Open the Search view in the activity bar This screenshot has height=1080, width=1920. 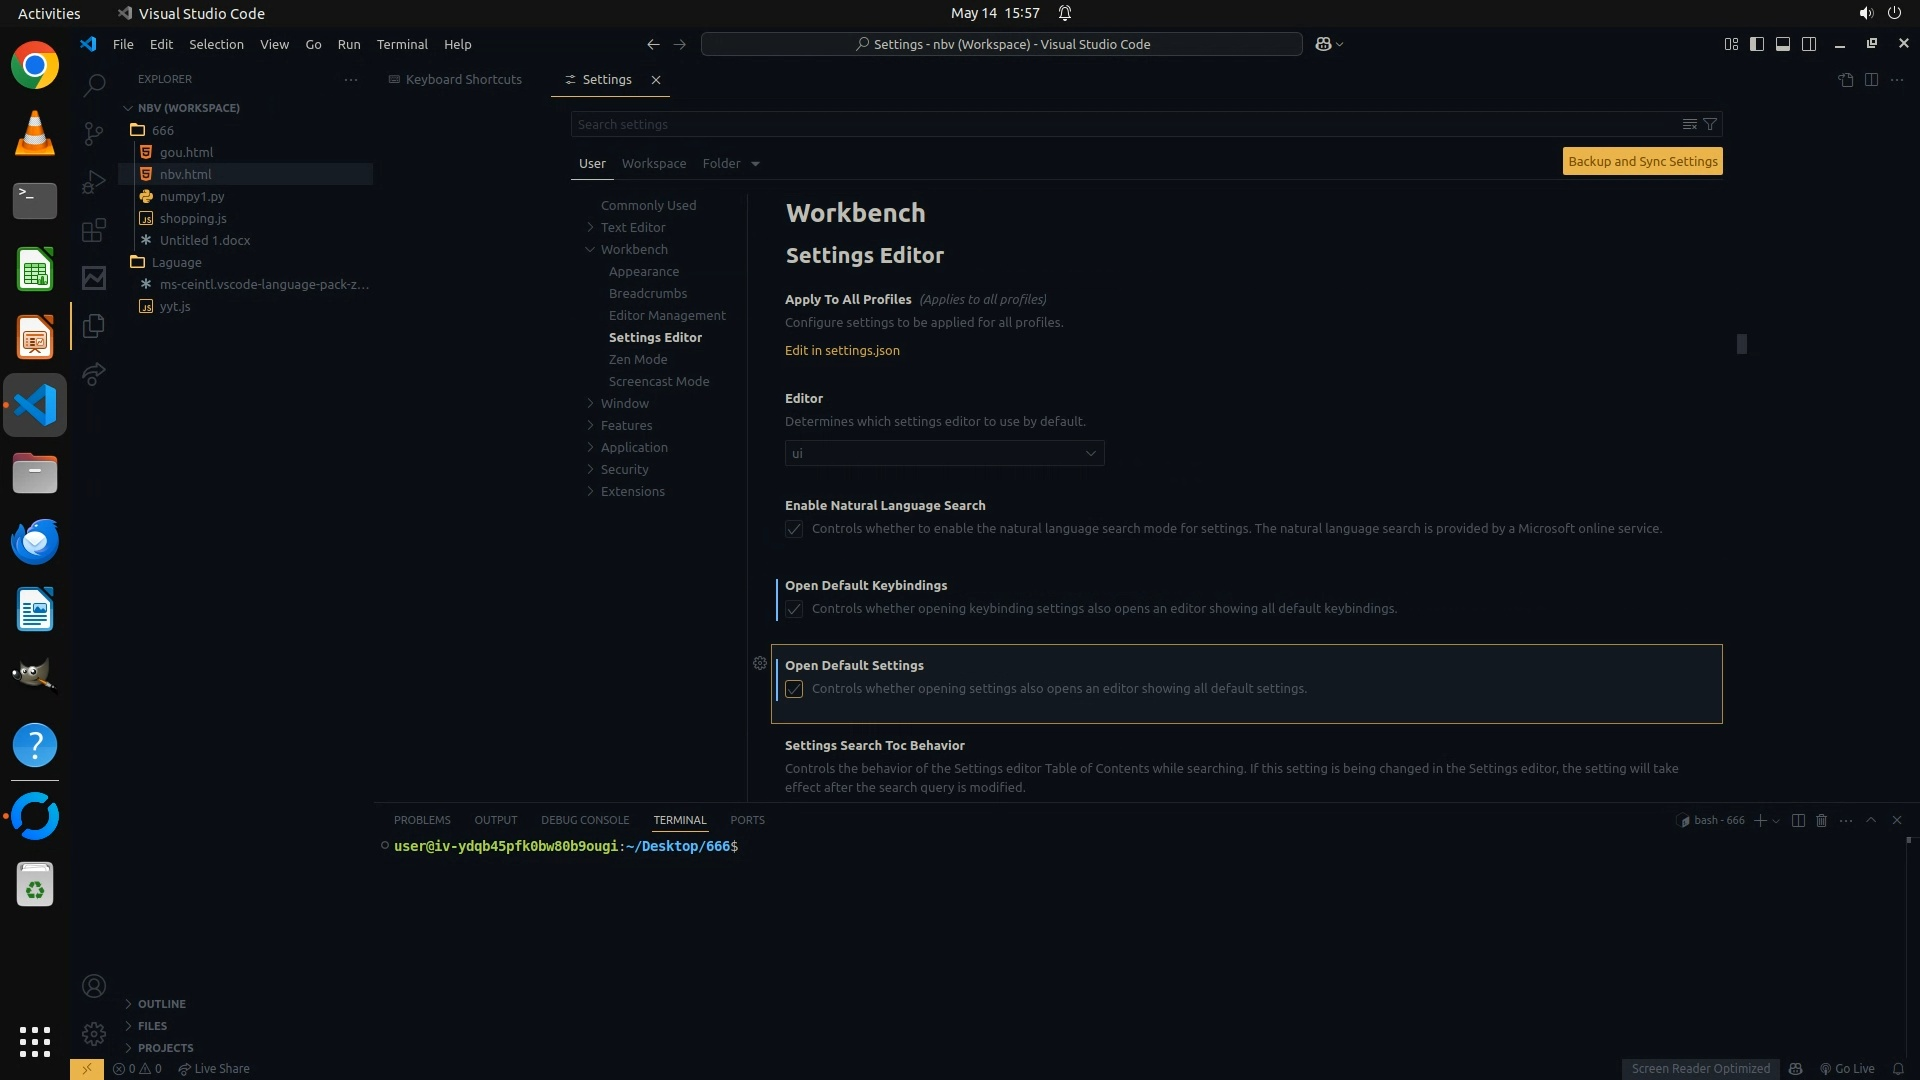94,85
